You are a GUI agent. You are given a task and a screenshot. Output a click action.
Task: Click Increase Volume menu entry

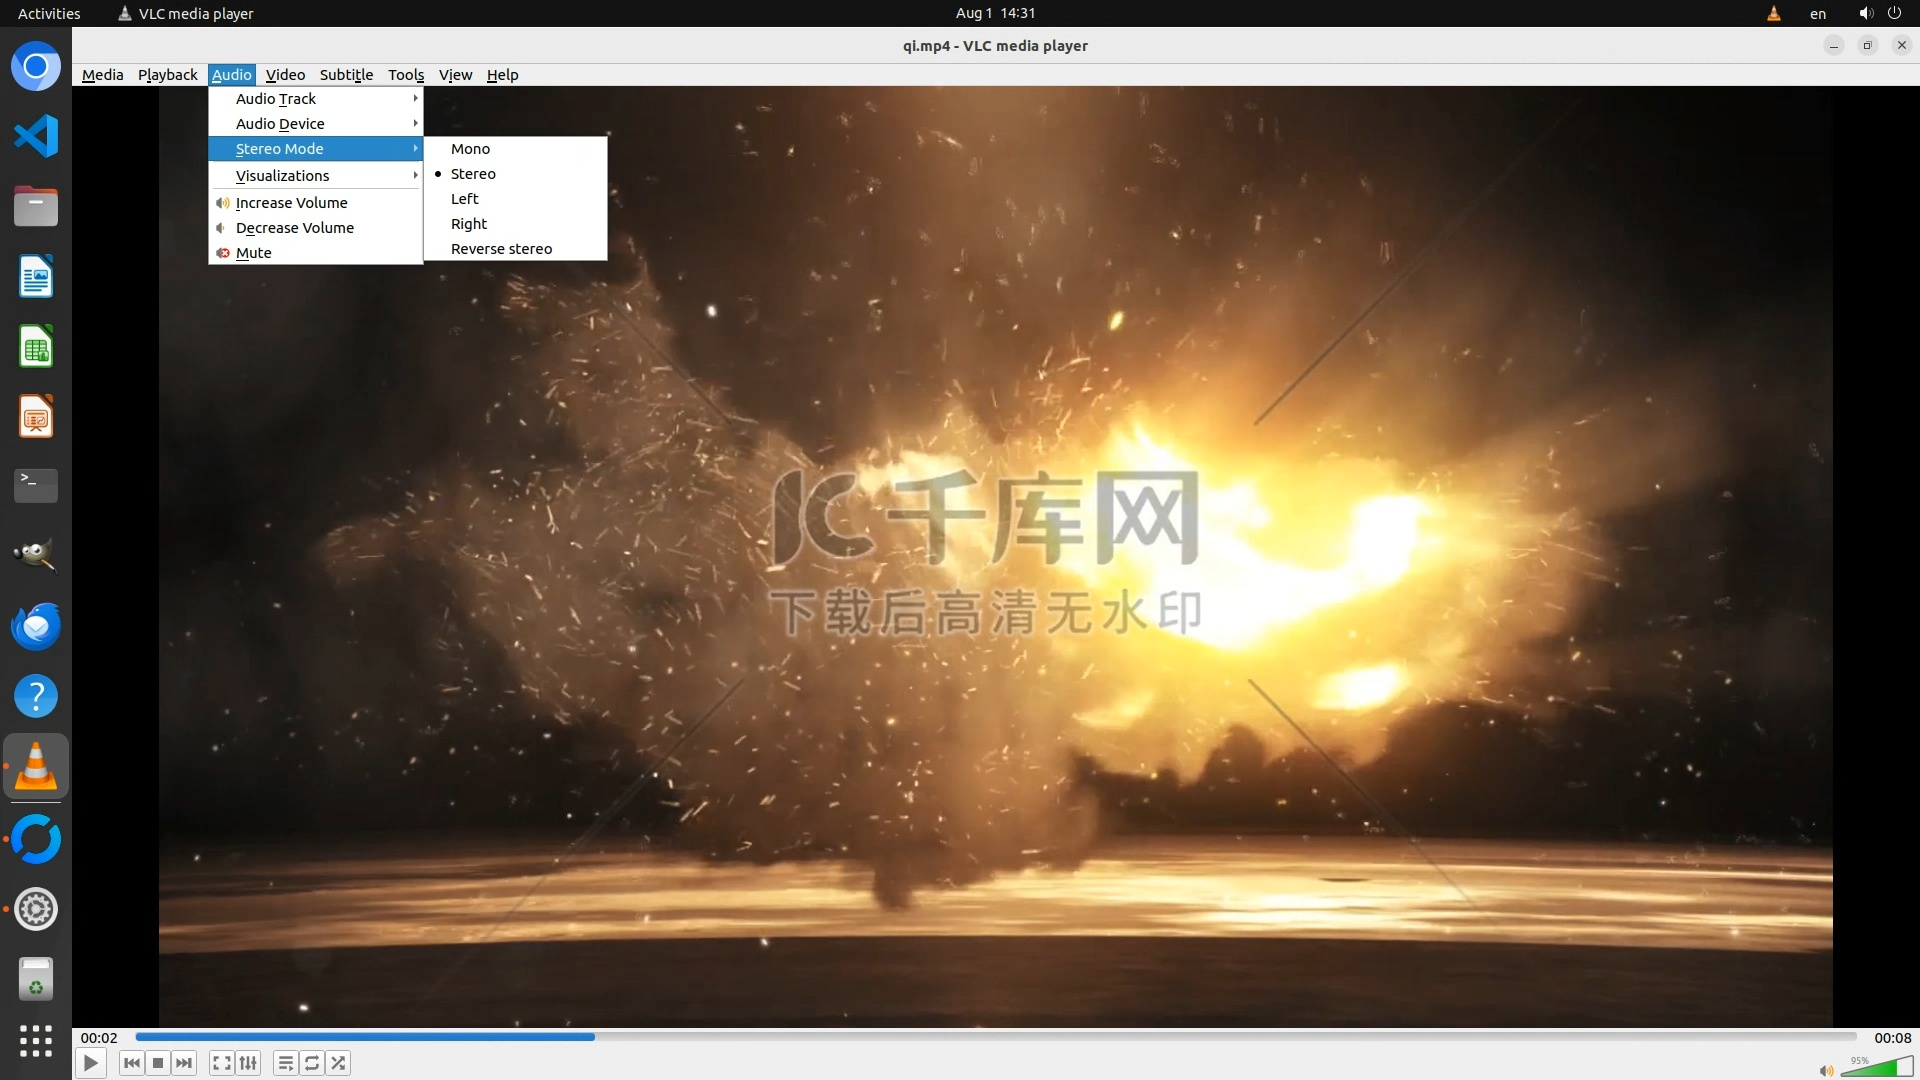point(292,203)
